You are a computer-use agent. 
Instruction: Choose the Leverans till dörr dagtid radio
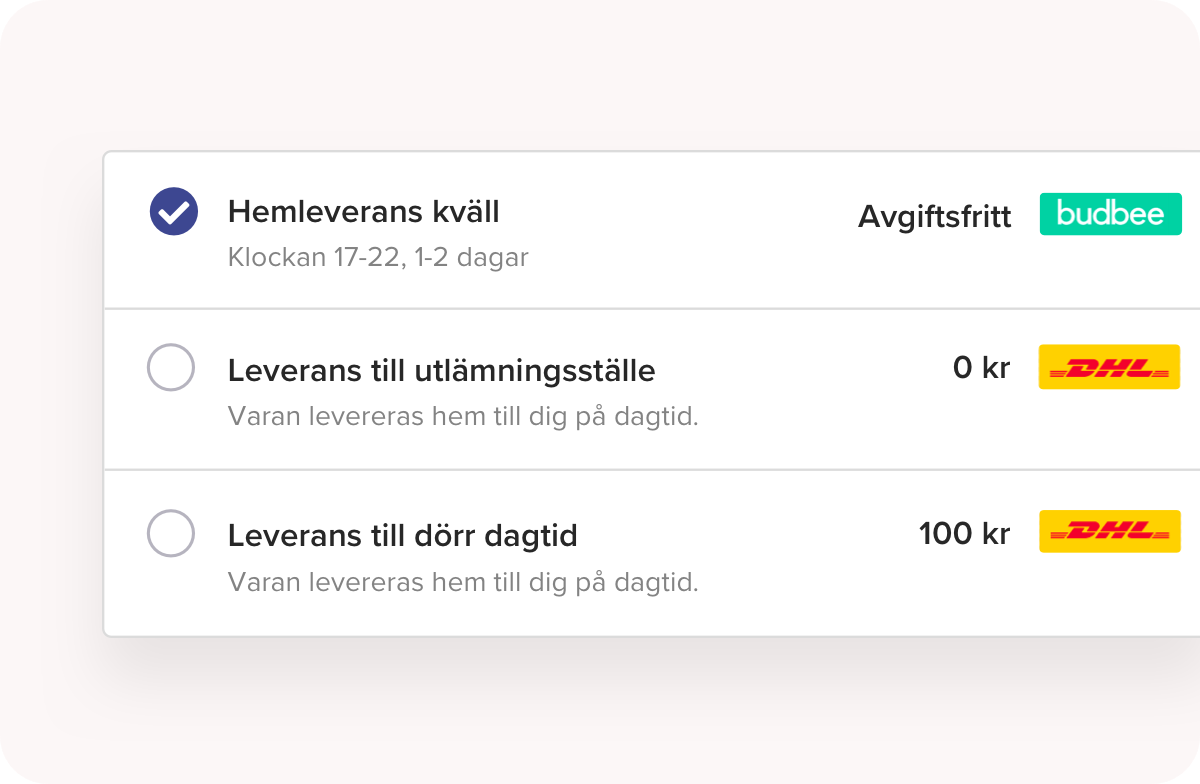(171, 533)
